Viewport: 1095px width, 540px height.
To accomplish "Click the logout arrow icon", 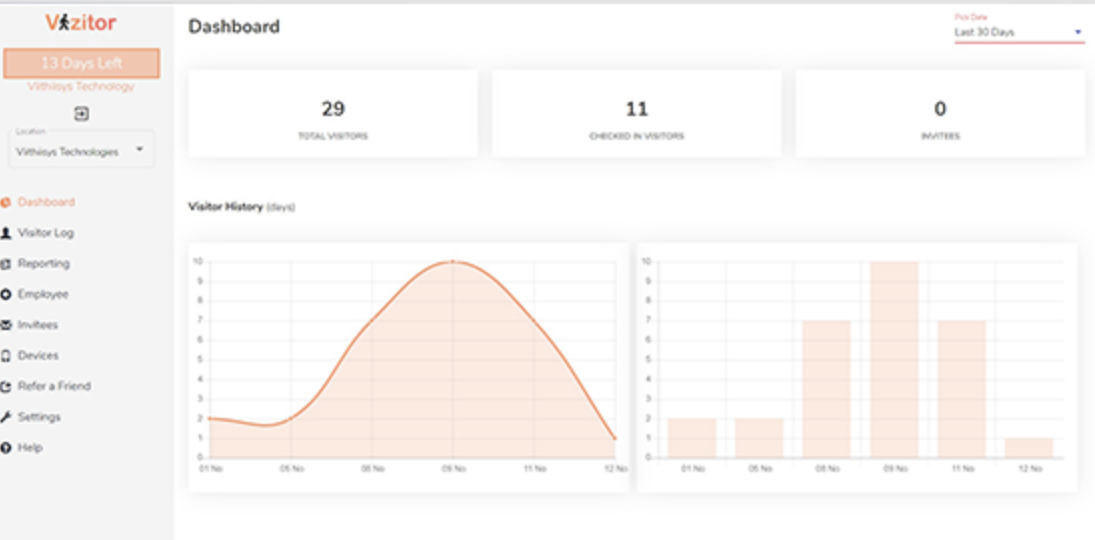I will click(x=82, y=113).
